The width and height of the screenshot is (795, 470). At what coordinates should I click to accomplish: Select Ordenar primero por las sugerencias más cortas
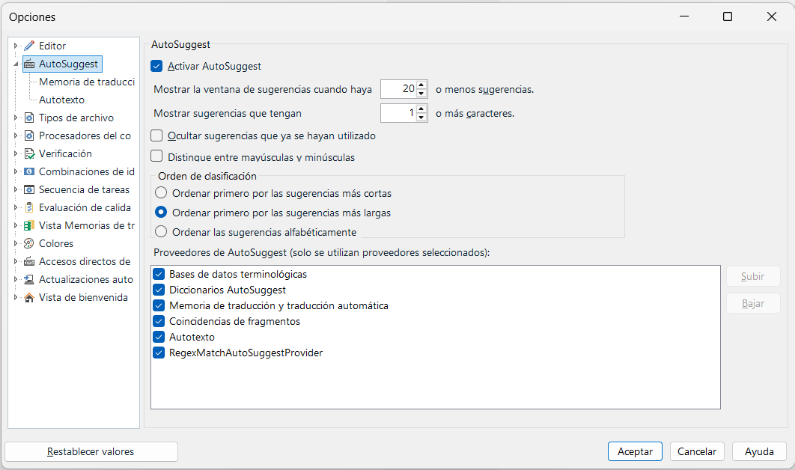click(x=161, y=193)
